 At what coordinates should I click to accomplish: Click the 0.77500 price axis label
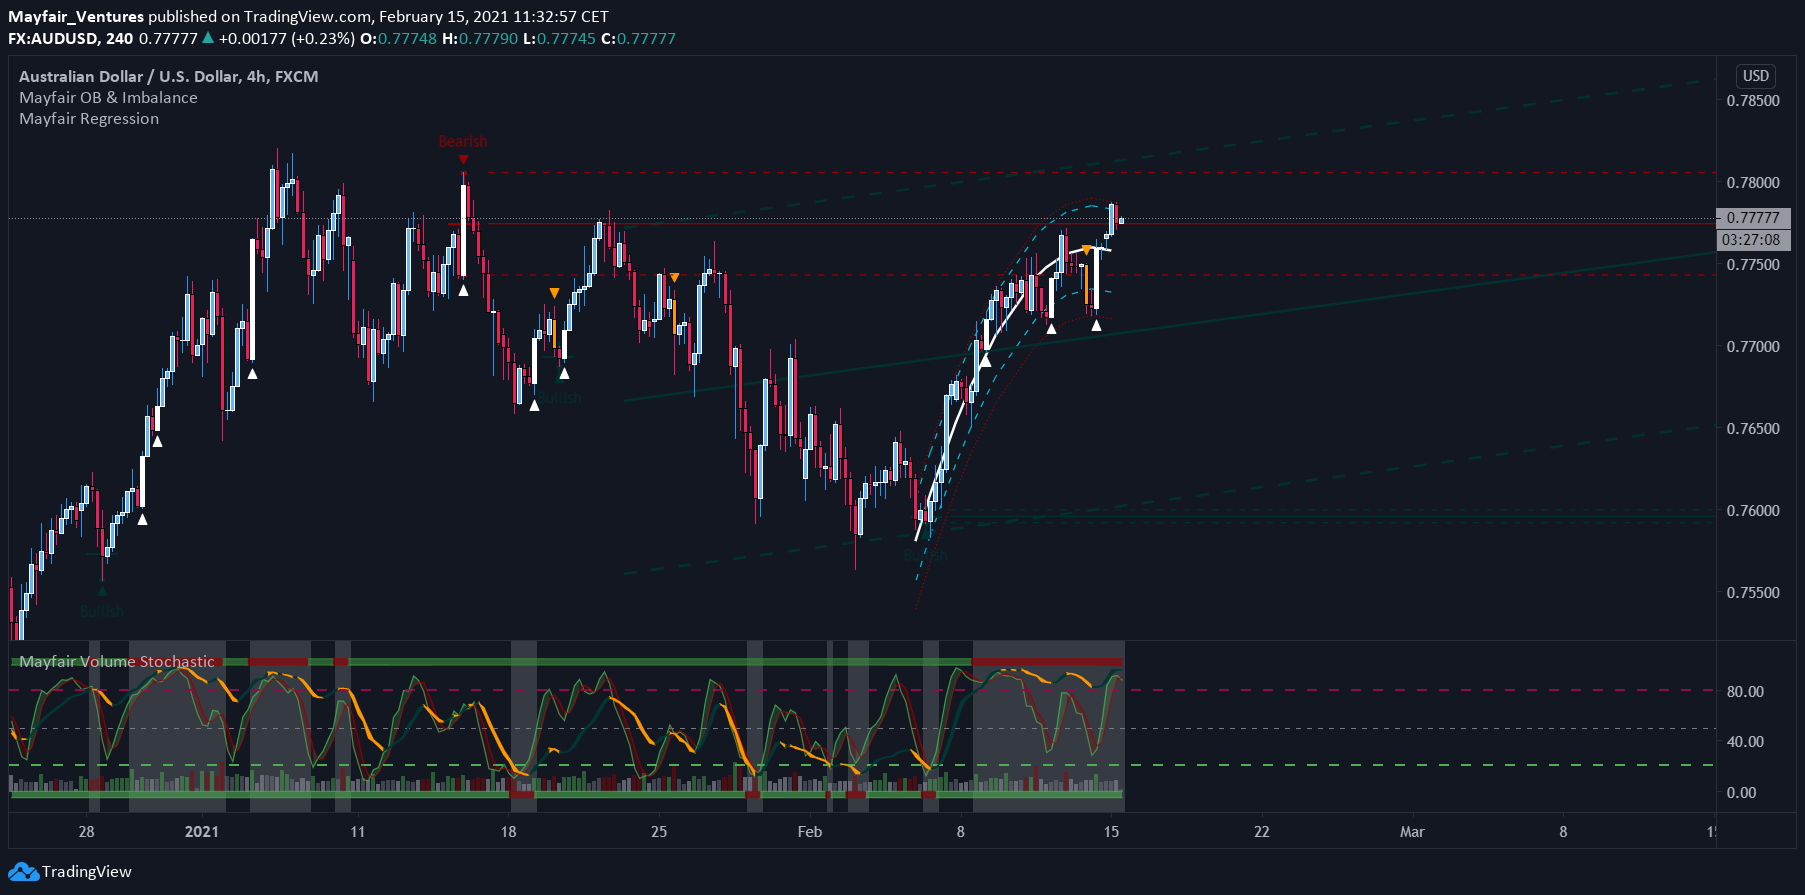[x=1753, y=264]
